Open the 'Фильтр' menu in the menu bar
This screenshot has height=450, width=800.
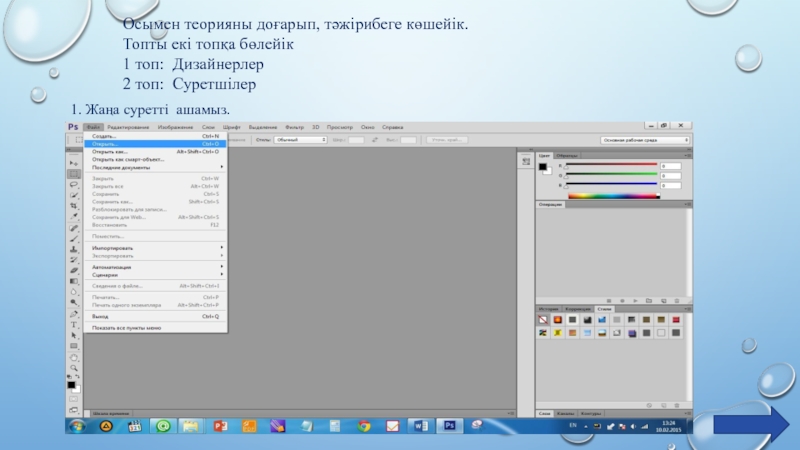pyautogui.click(x=294, y=128)
